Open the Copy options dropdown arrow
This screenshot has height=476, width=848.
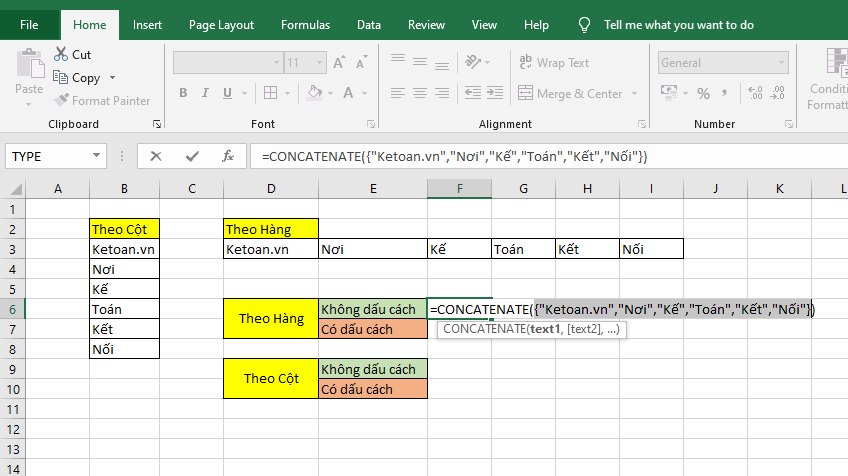(112, 78)
